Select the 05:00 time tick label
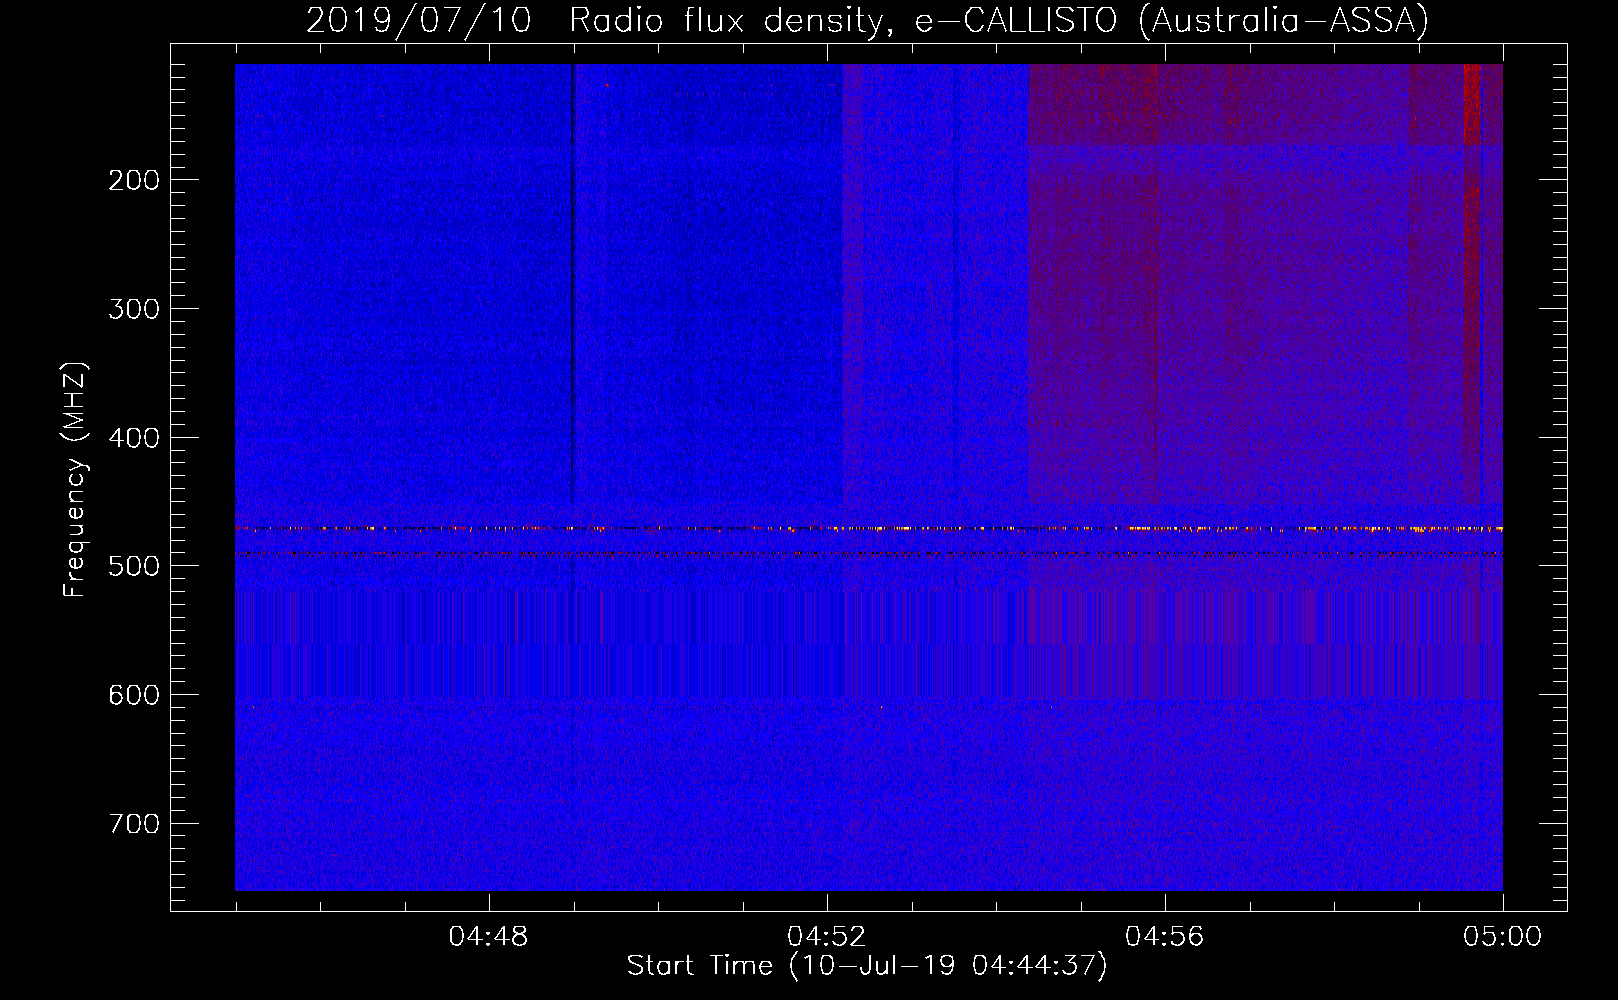The image size is (1618, 1000). click(1503, 937)
